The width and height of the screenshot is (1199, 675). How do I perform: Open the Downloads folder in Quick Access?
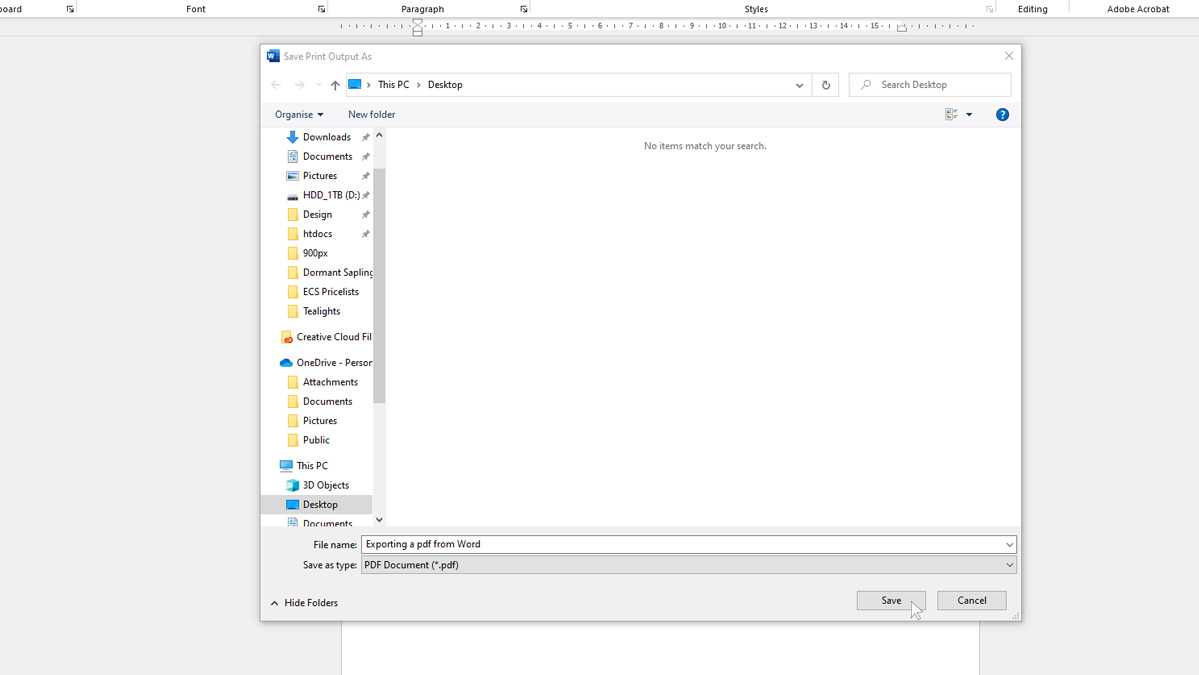pyautogui.click(x=323, y=137)
